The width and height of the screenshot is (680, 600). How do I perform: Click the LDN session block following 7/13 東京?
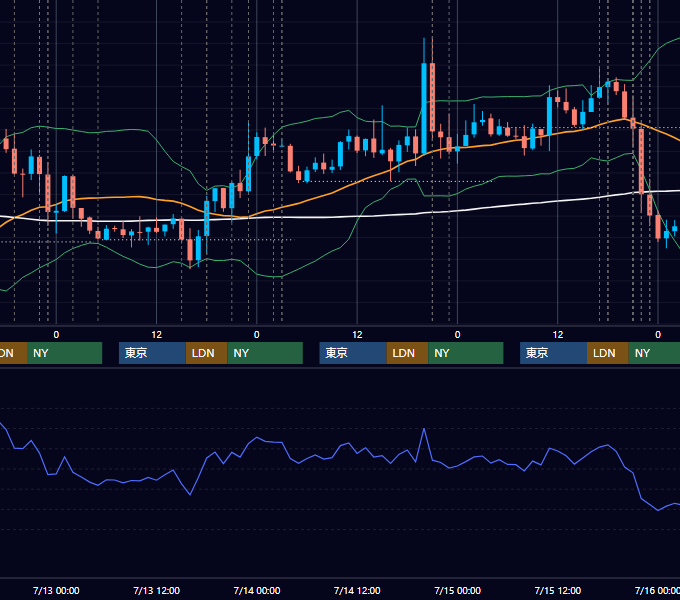click(206, 353)
